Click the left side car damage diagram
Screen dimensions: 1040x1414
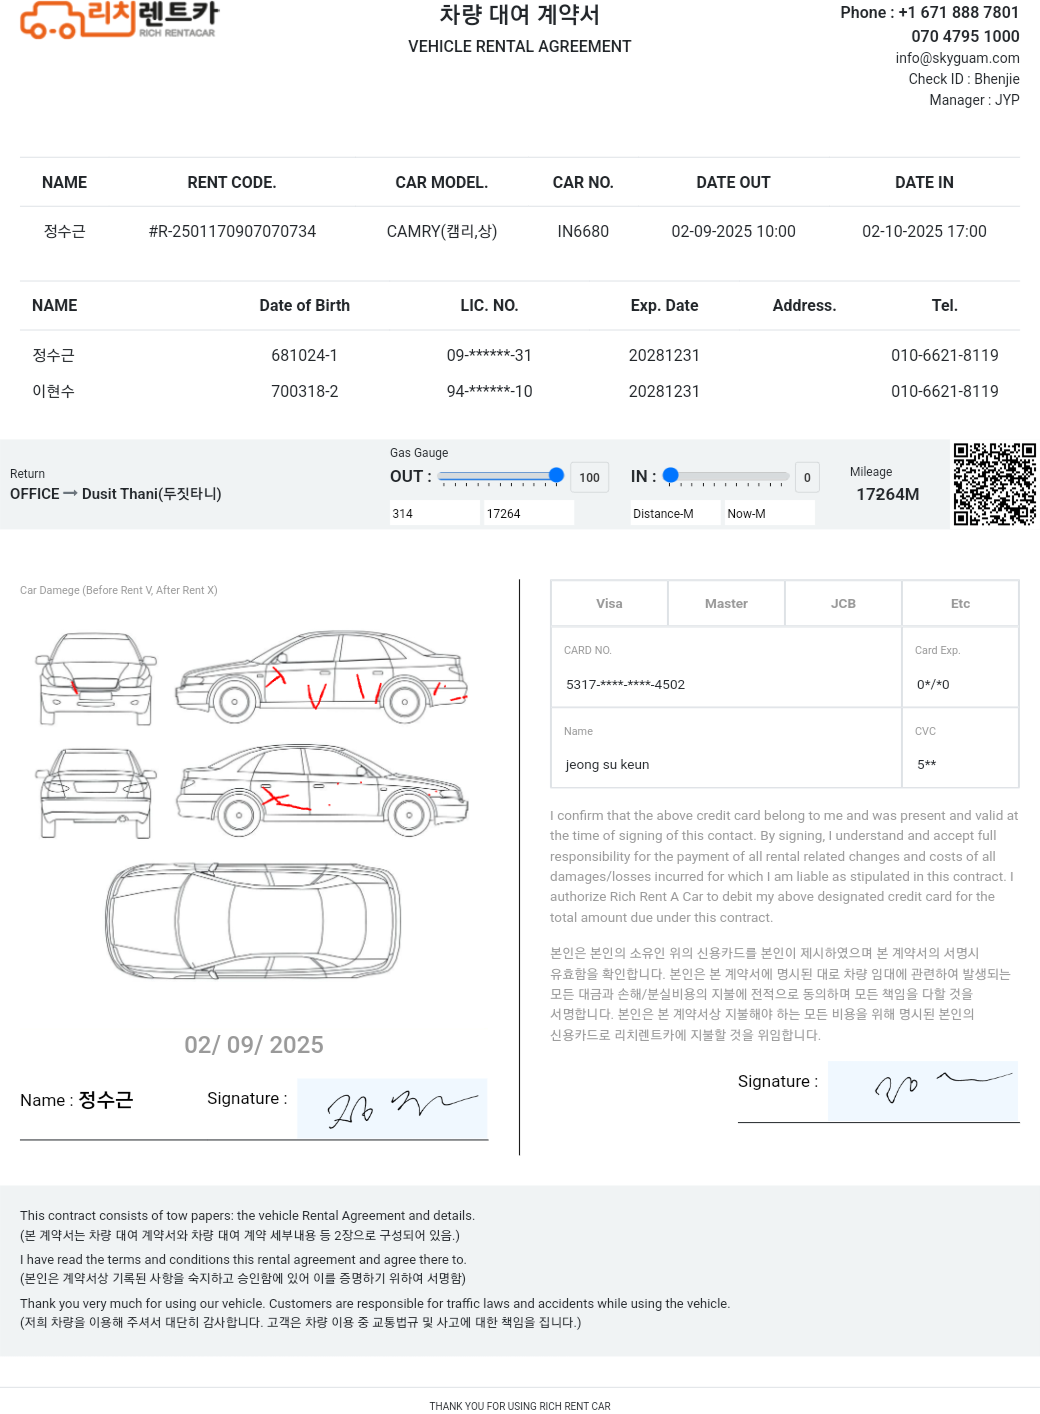pos(322,677)
